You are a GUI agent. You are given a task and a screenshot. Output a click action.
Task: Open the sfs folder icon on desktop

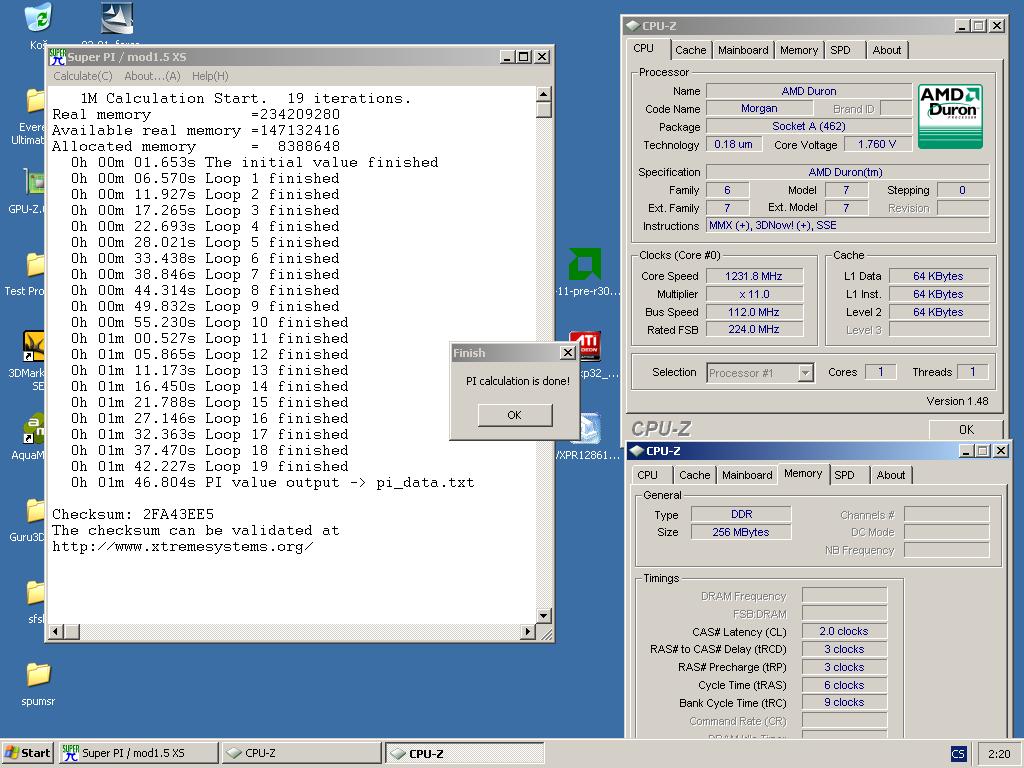click(35, 593)
